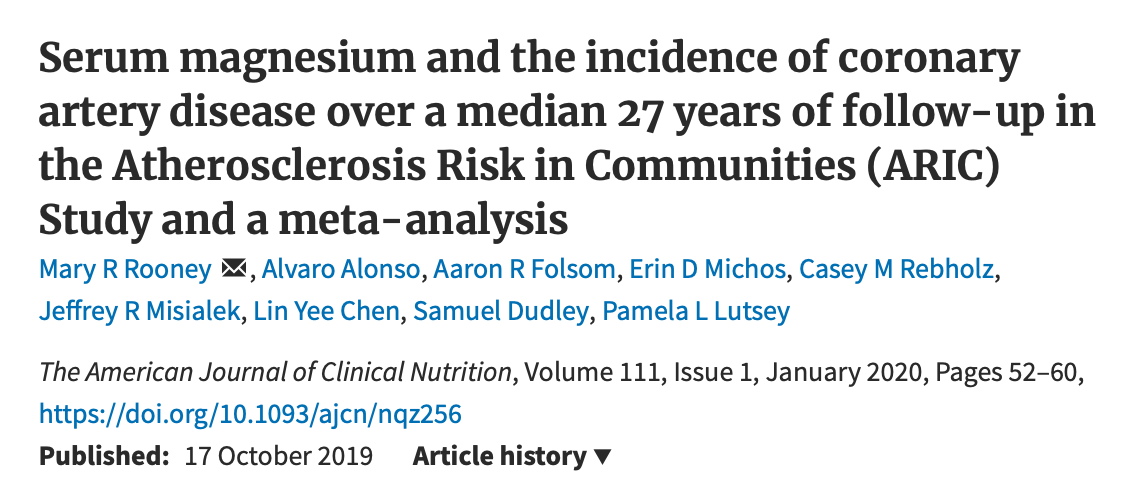Follow the doi.org article link

click(x=250, y=413)
